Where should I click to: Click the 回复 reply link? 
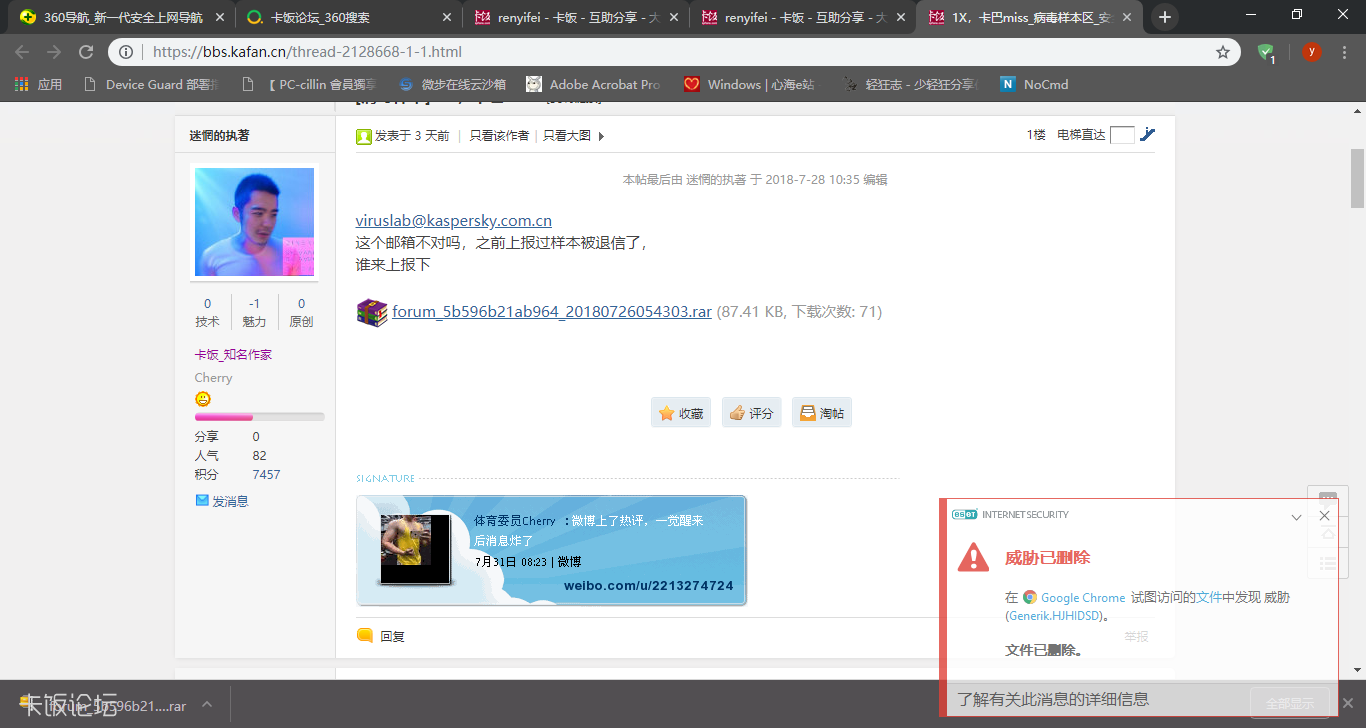click(x=391, y=636)
